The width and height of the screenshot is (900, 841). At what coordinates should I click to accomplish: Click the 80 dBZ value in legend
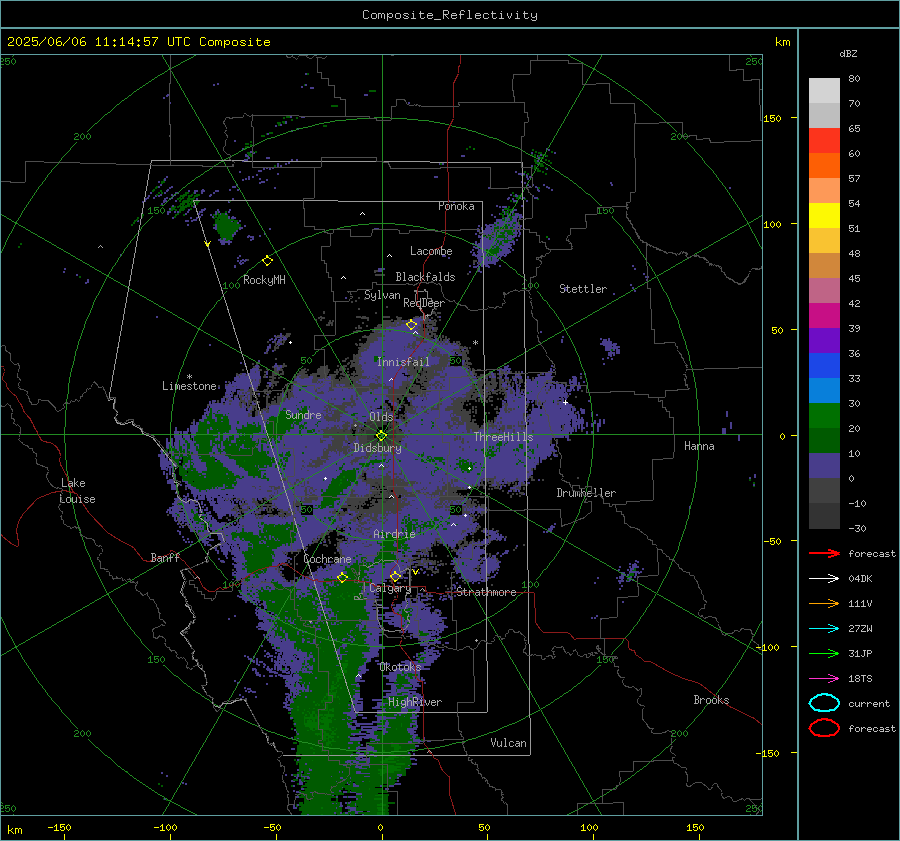[854, 79]
